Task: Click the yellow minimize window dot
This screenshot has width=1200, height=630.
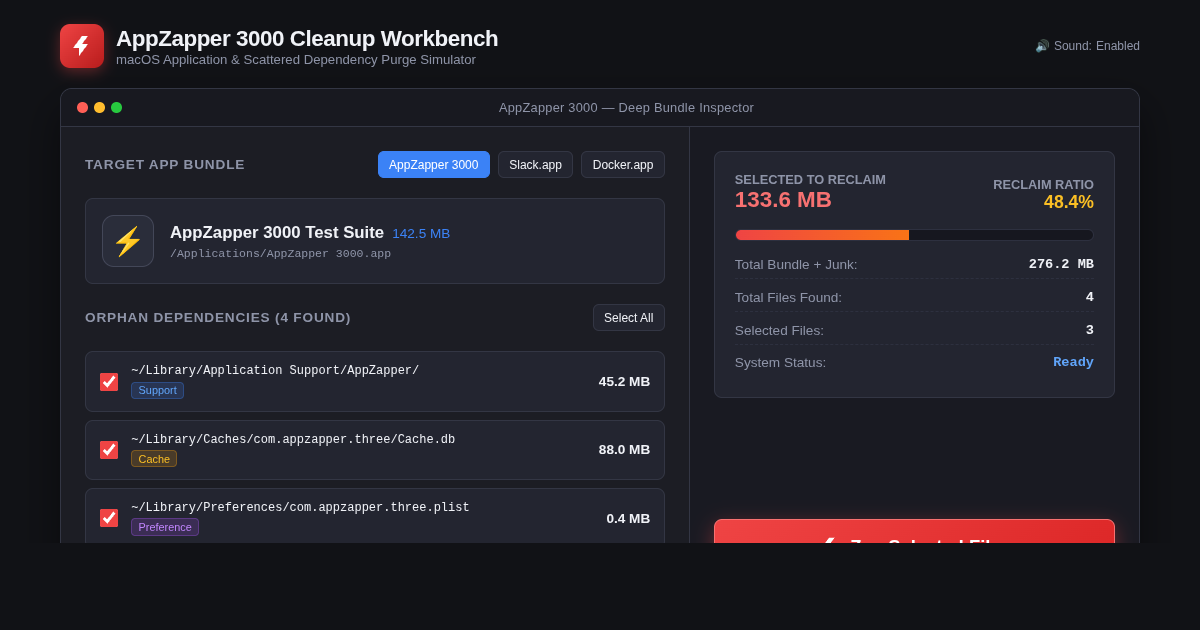Action: 99,107
